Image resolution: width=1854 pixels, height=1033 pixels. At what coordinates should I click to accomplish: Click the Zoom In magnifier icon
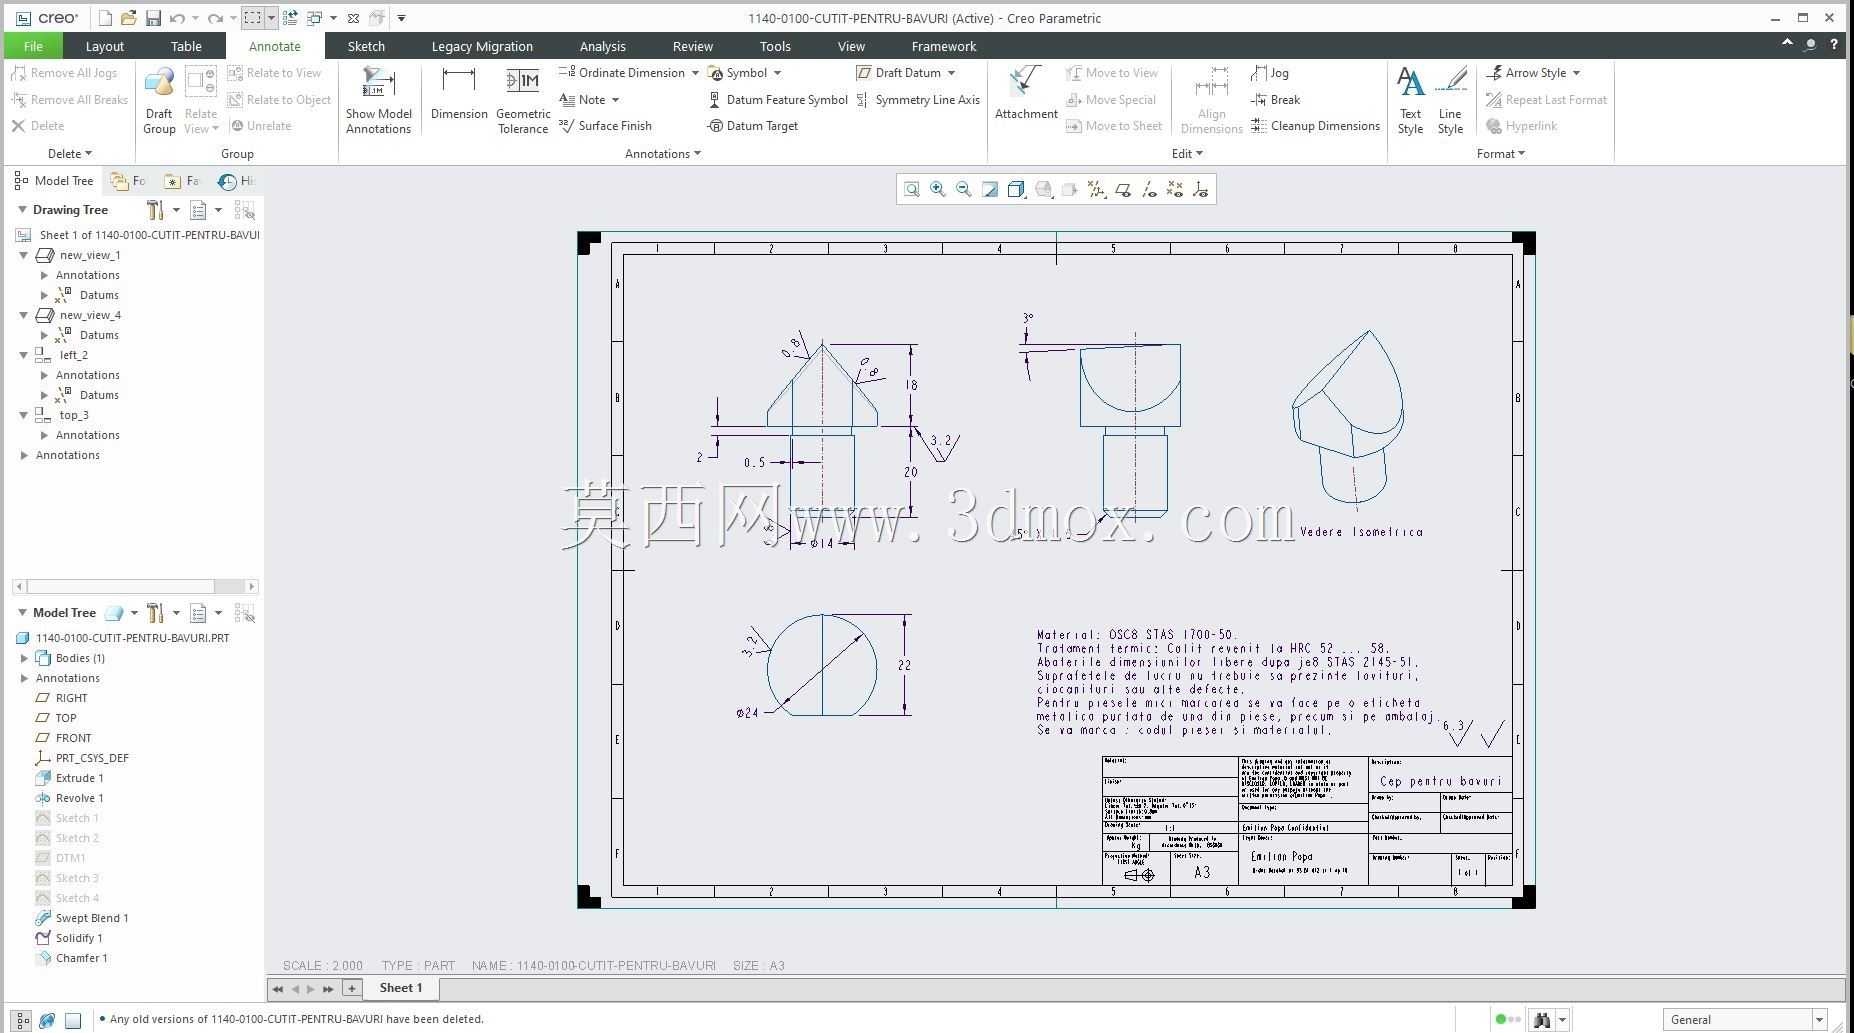(938, 189)
